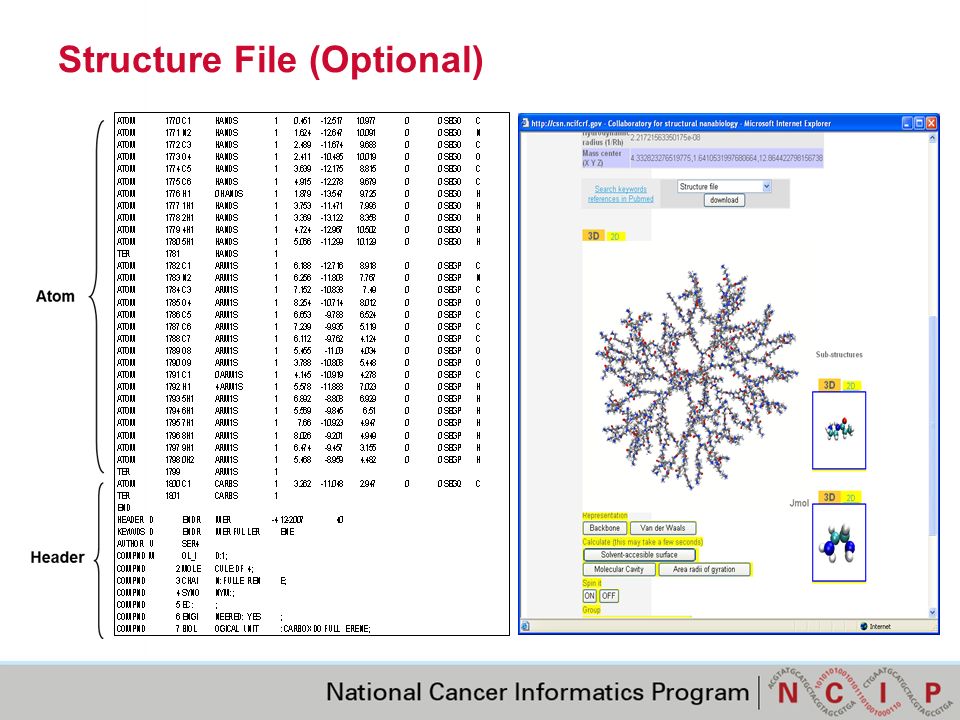Click the Calculate (this may take a few seconds) label
Image resolution: width=960 pixels, height=720 pixels.
coord(642,542)
